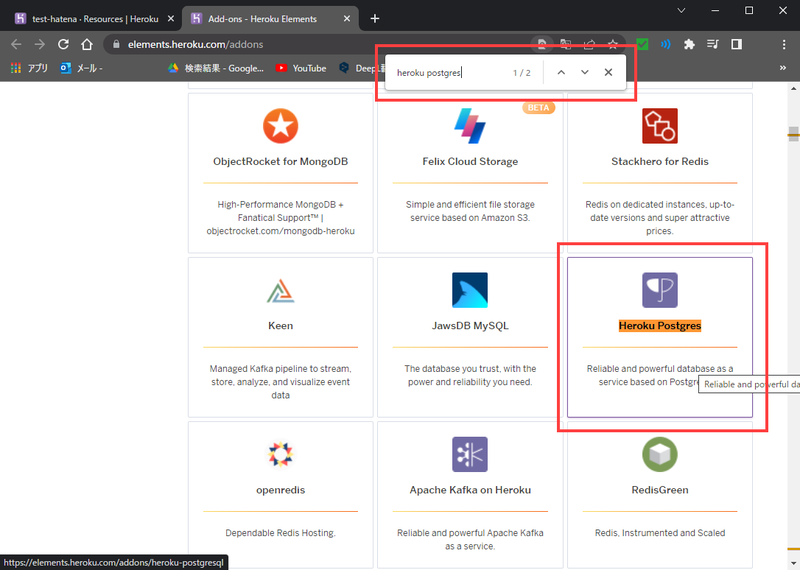Image resolution: width=800 pixels, height=570 pixels.
Task: Show more bookmarks overflow chevron
Action: click(783, 68)
